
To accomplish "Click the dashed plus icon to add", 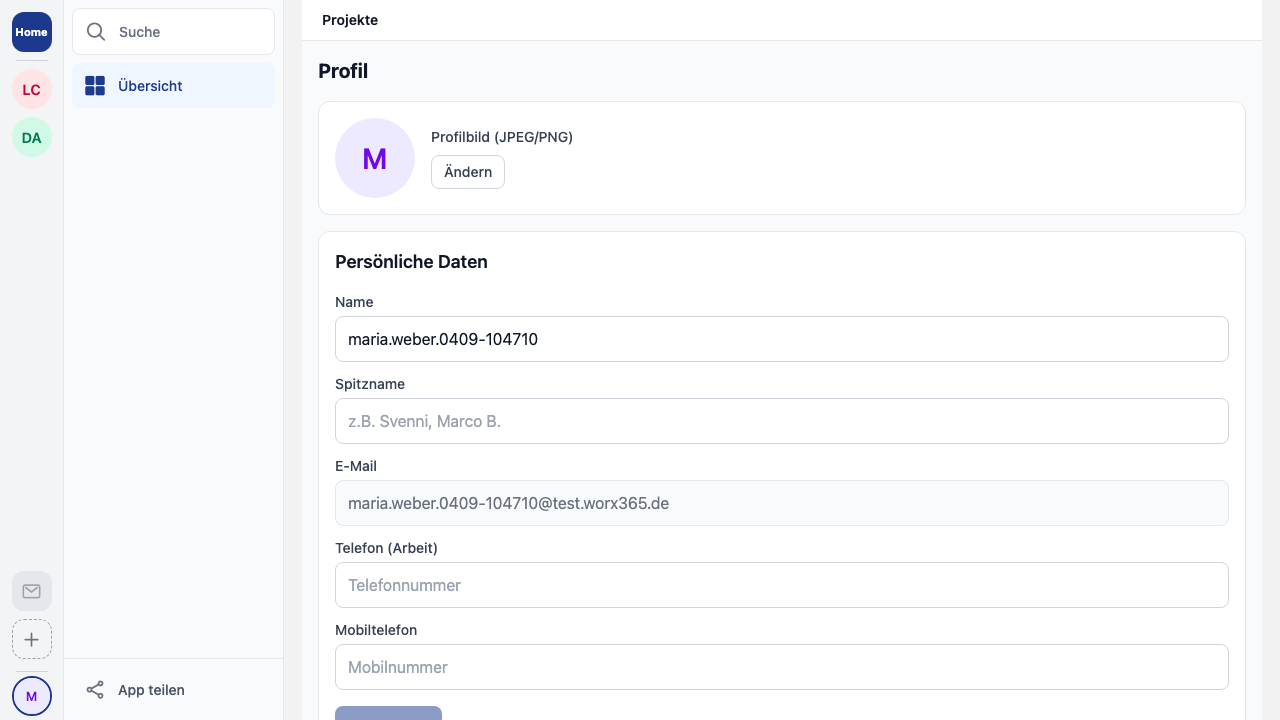I will pyautogui.click(x=32, y=640).
